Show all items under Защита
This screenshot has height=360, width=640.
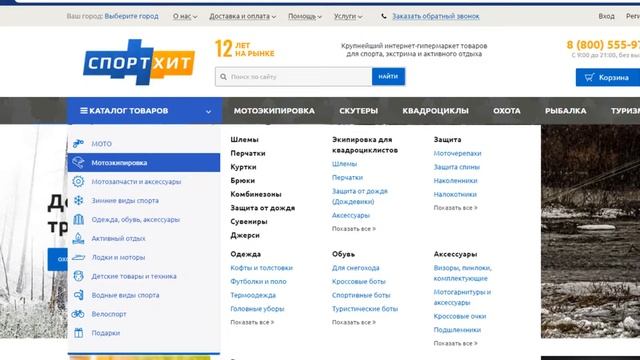pos(456,208)
